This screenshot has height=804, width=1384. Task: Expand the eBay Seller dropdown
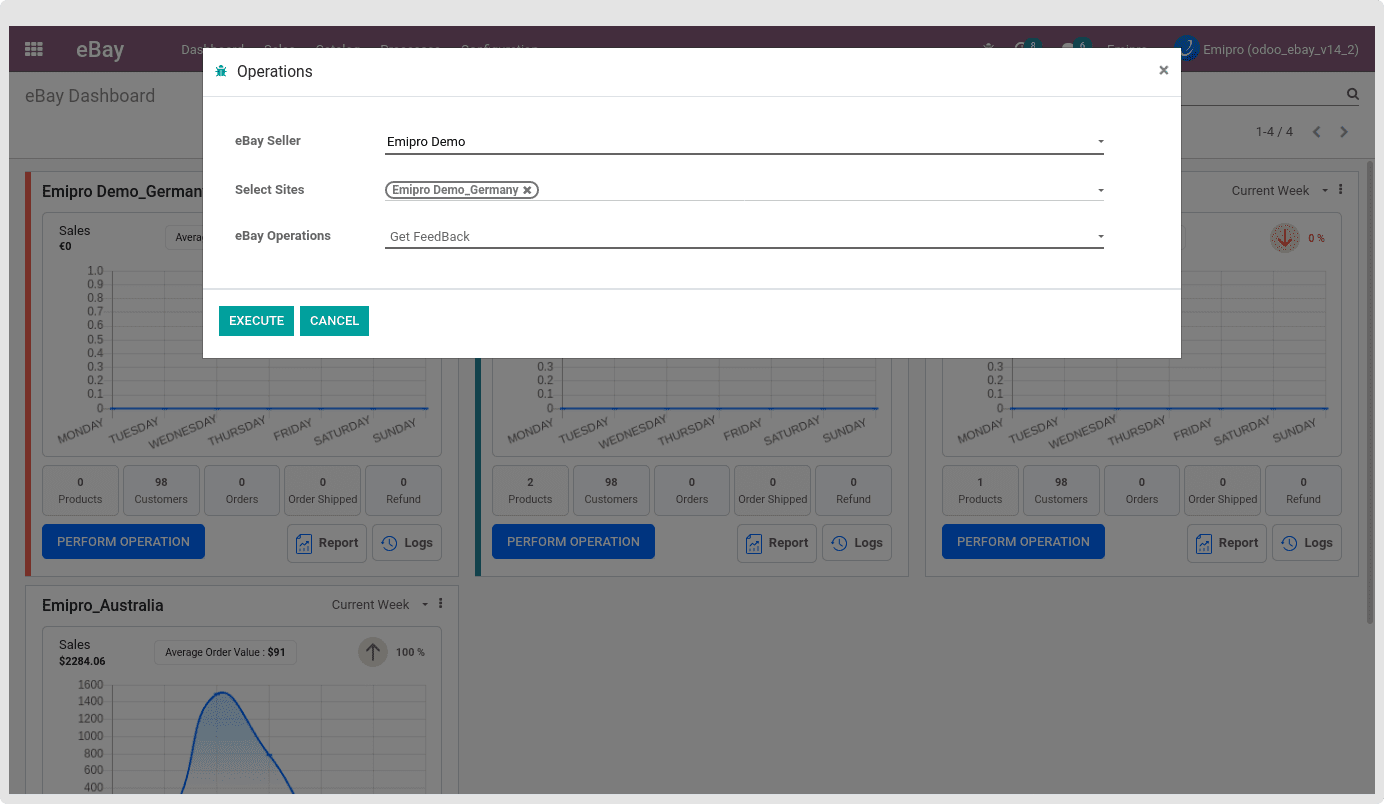(1100, 142)
